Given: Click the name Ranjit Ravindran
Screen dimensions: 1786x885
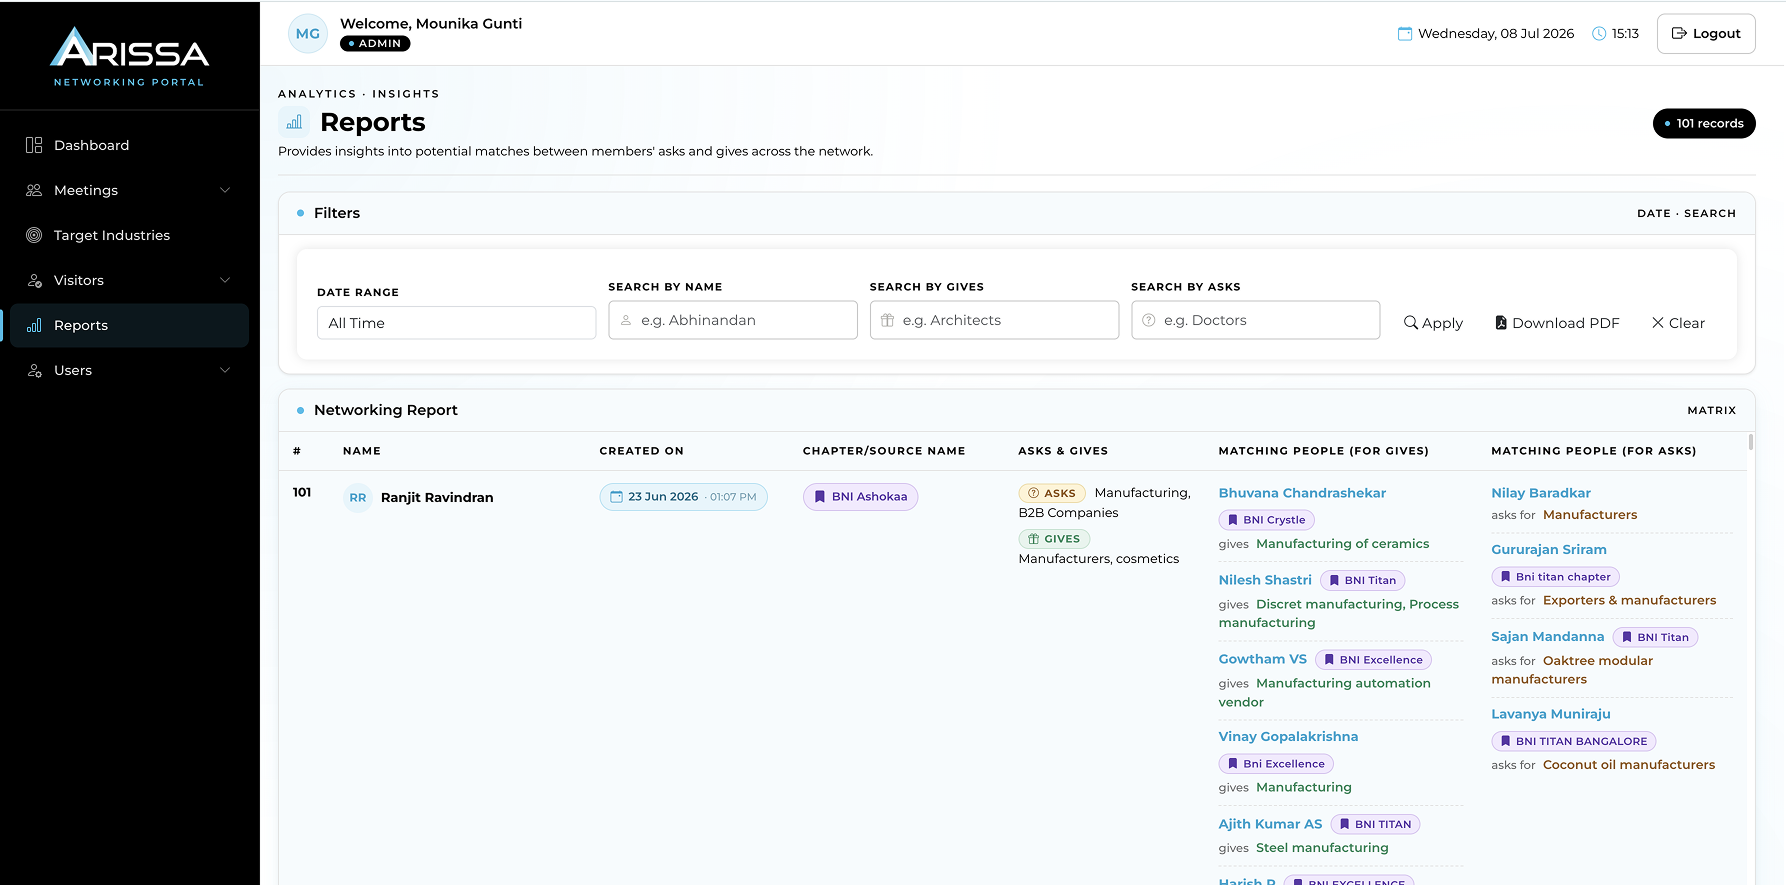Looking at the screenshot, I should pos(437,497).
